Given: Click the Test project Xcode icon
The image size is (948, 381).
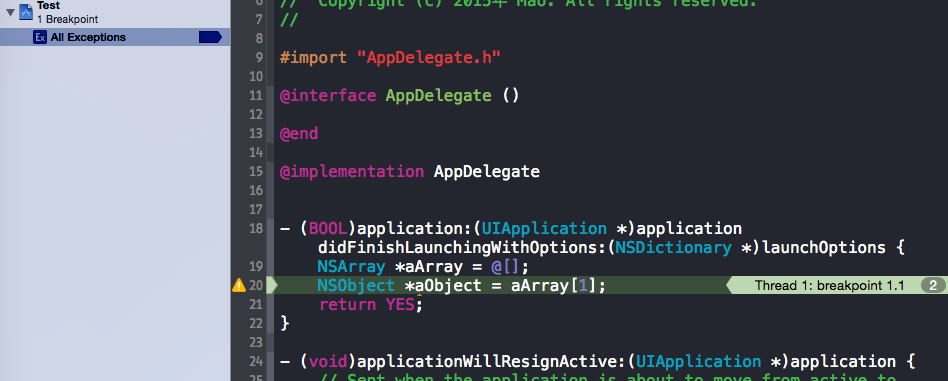Looking at the screenshot, I should point(25,11).
